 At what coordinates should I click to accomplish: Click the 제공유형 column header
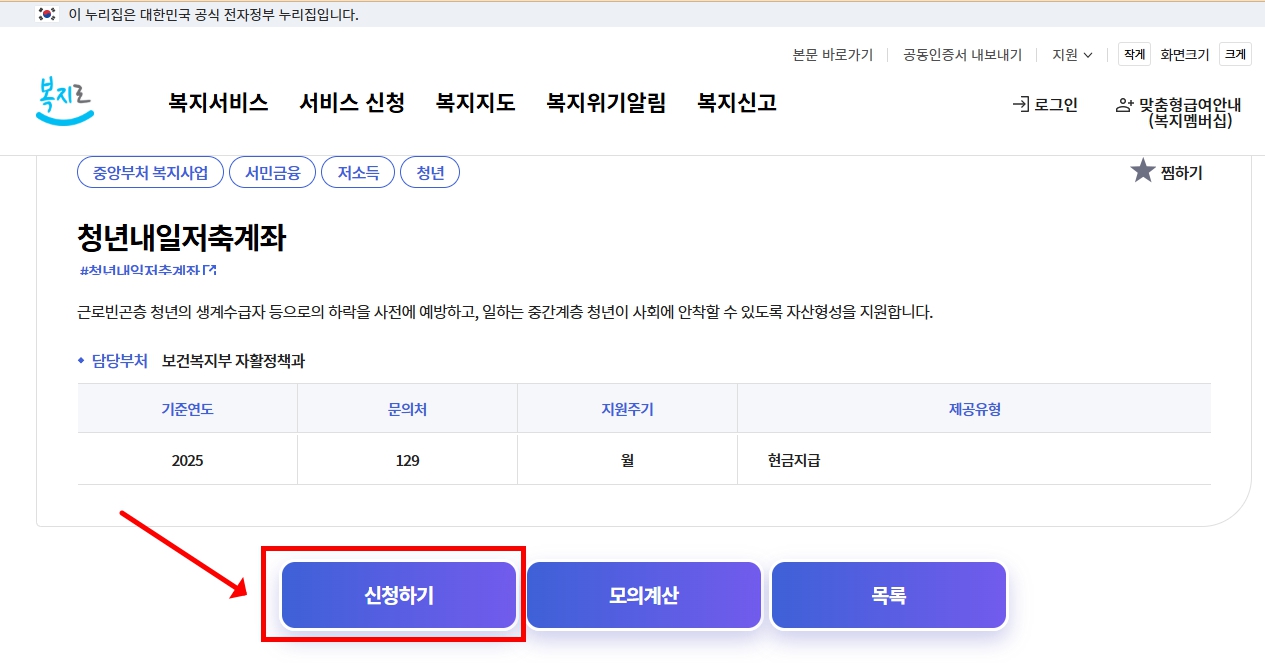974,409
